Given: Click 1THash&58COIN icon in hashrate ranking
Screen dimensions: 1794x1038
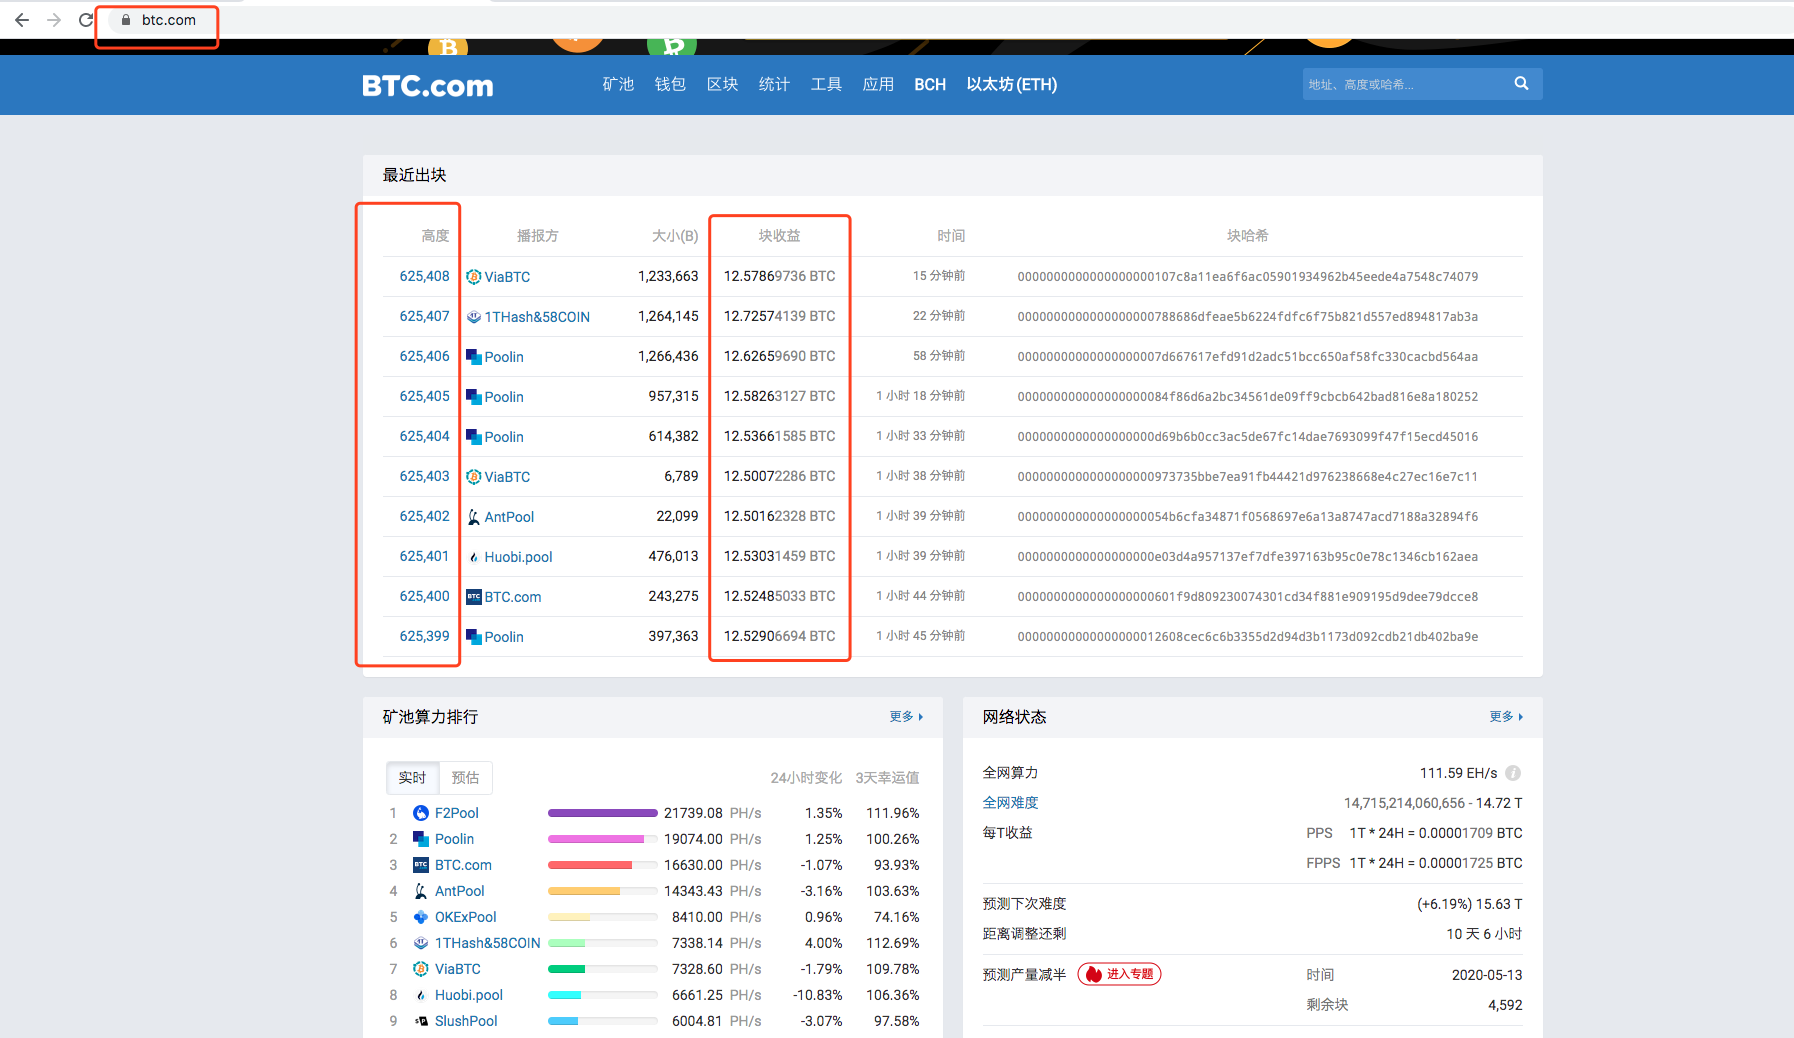Looking at the screenshot, I should coord(421,943).
